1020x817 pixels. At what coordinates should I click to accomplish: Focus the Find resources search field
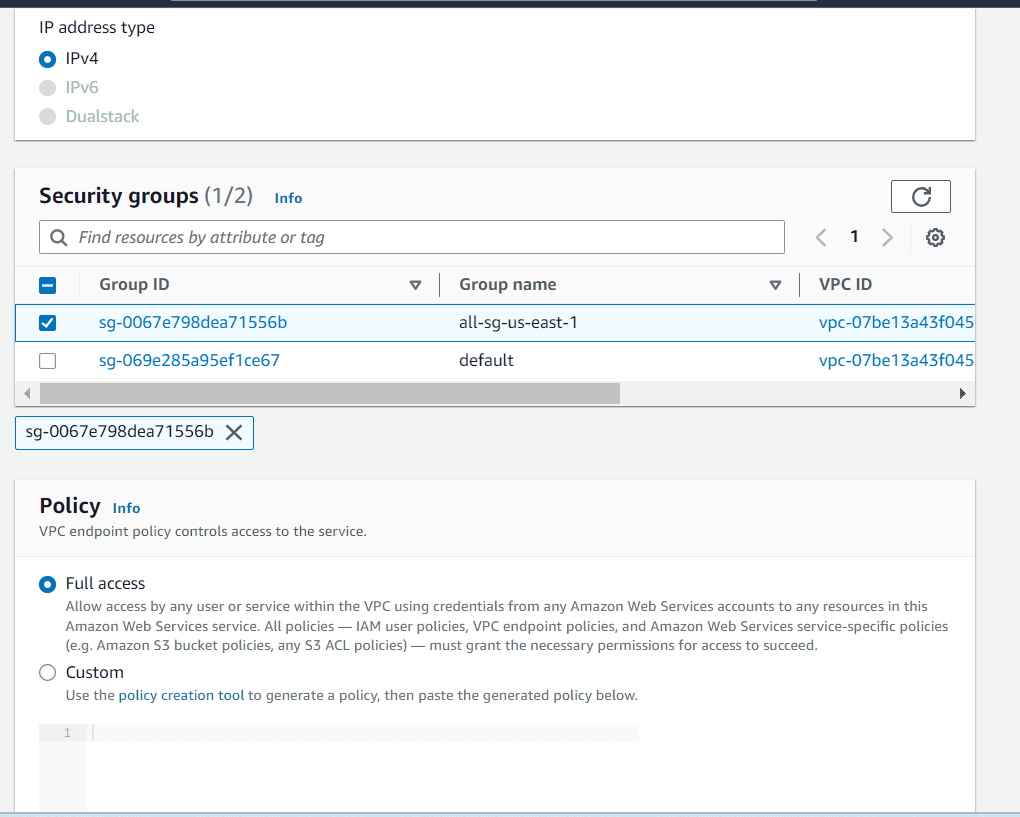click(x=412, y=237)
